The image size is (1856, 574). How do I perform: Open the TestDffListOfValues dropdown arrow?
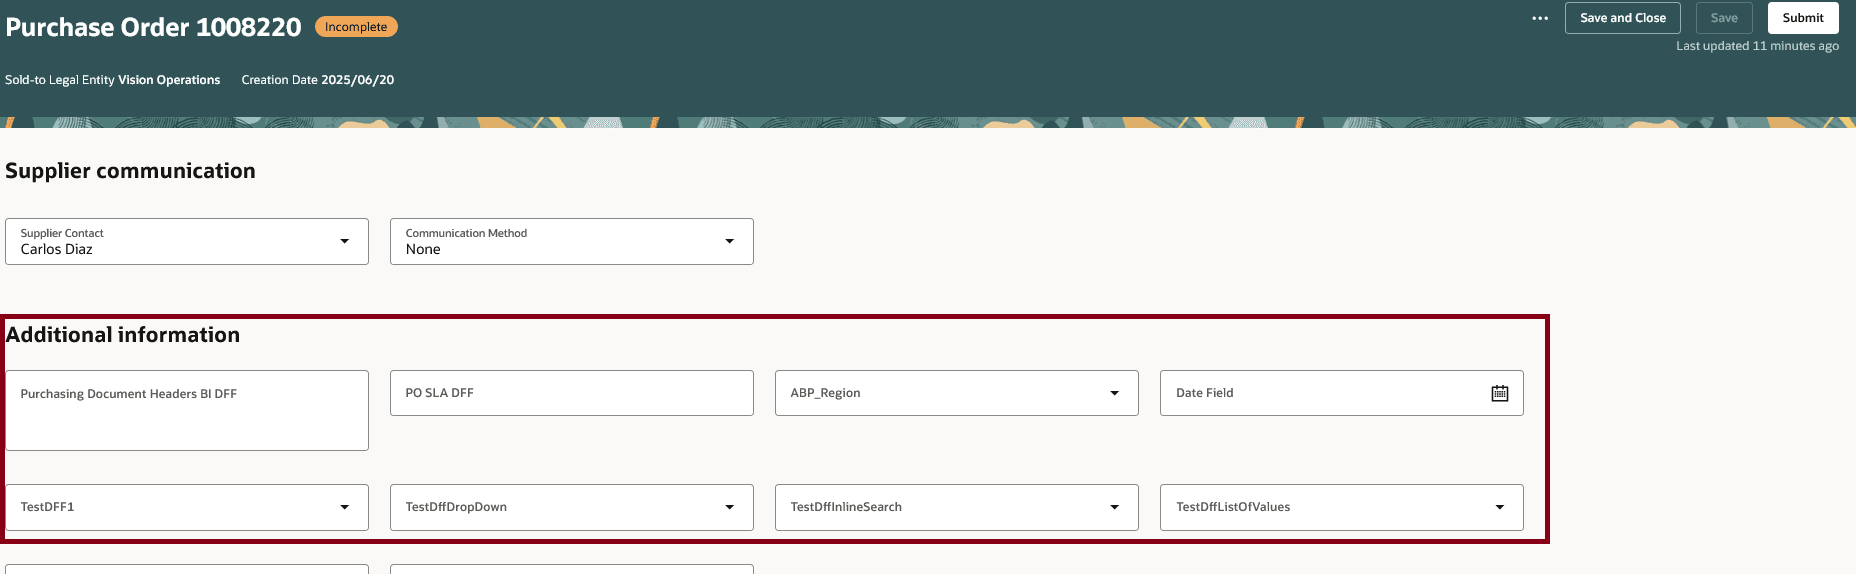(x=1500, y=507)
